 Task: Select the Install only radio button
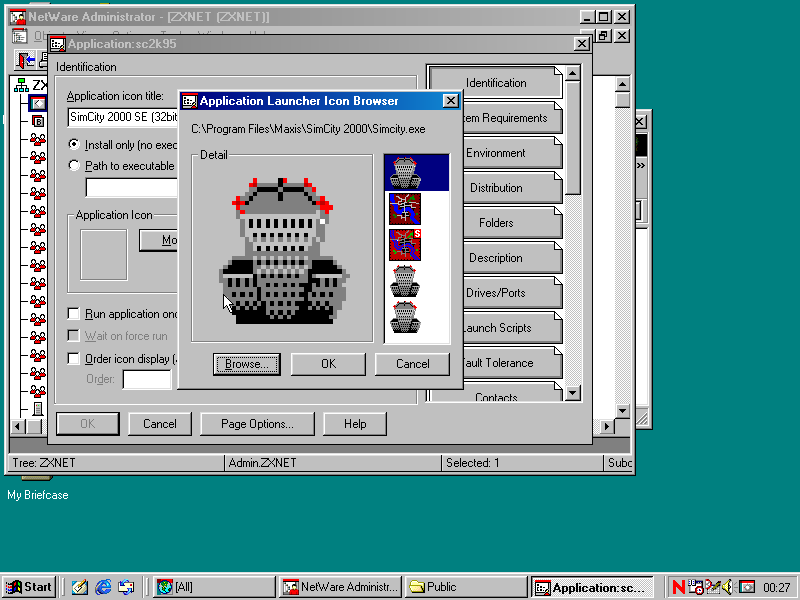[x=74, y=145]
